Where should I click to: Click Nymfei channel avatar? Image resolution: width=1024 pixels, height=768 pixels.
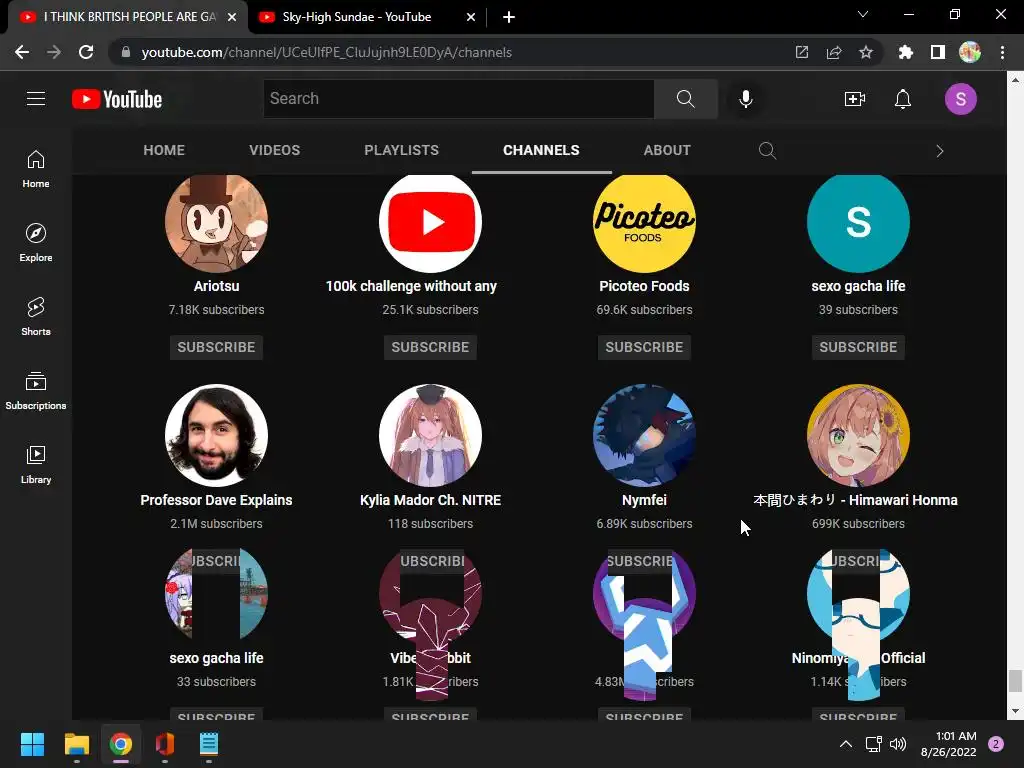click(x=644, y=436)
